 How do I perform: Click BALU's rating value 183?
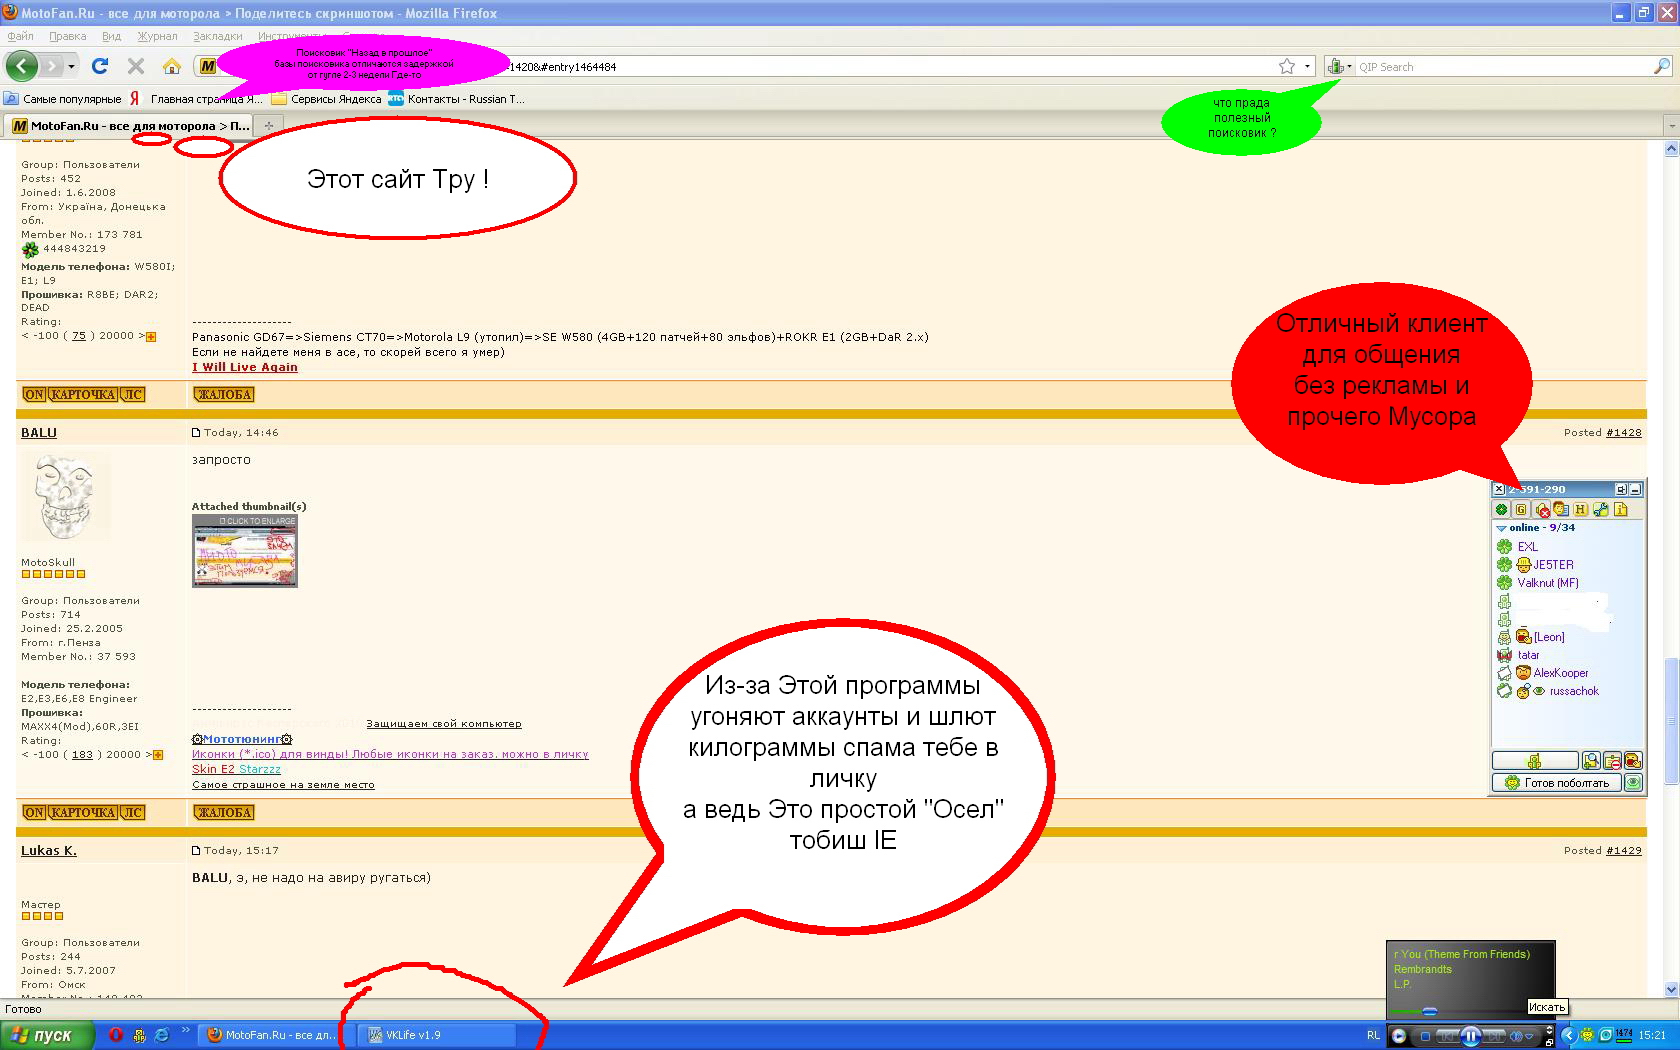tap(82, 755)
